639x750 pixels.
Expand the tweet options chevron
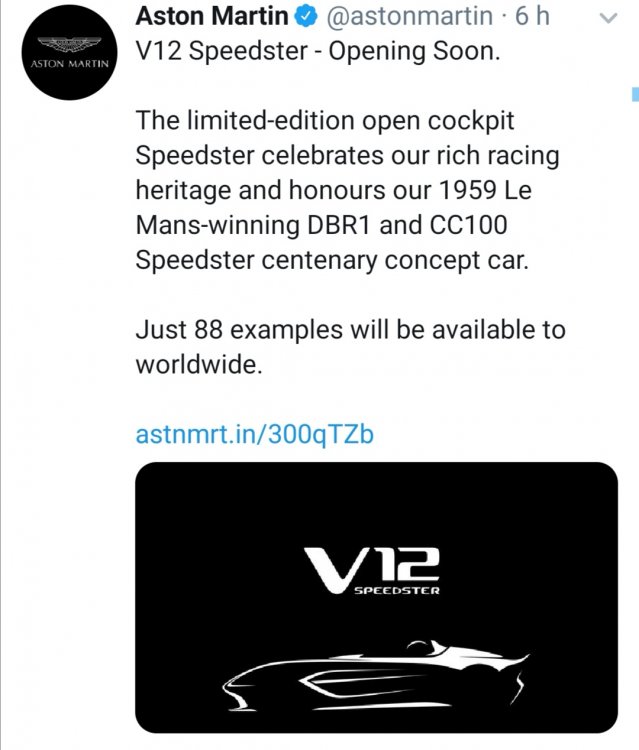(609, 18)
